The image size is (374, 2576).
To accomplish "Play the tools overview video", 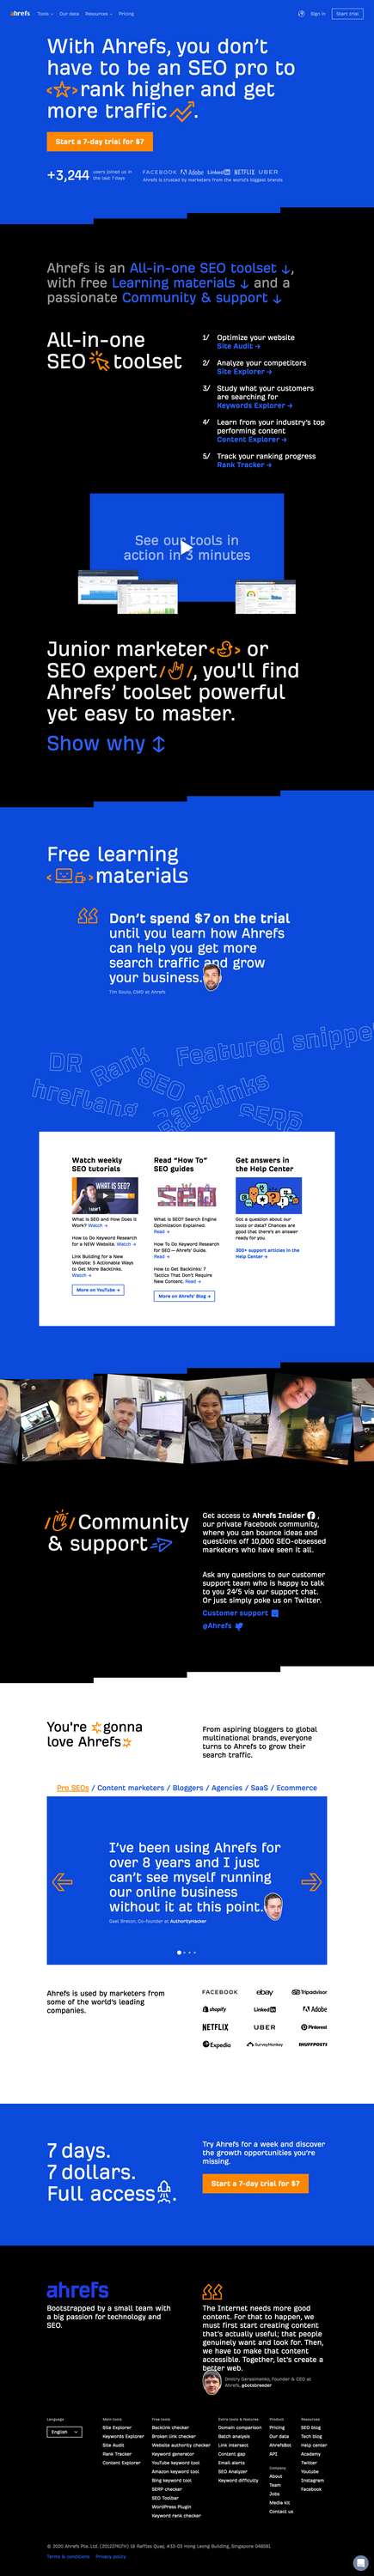I will (187, 547).
